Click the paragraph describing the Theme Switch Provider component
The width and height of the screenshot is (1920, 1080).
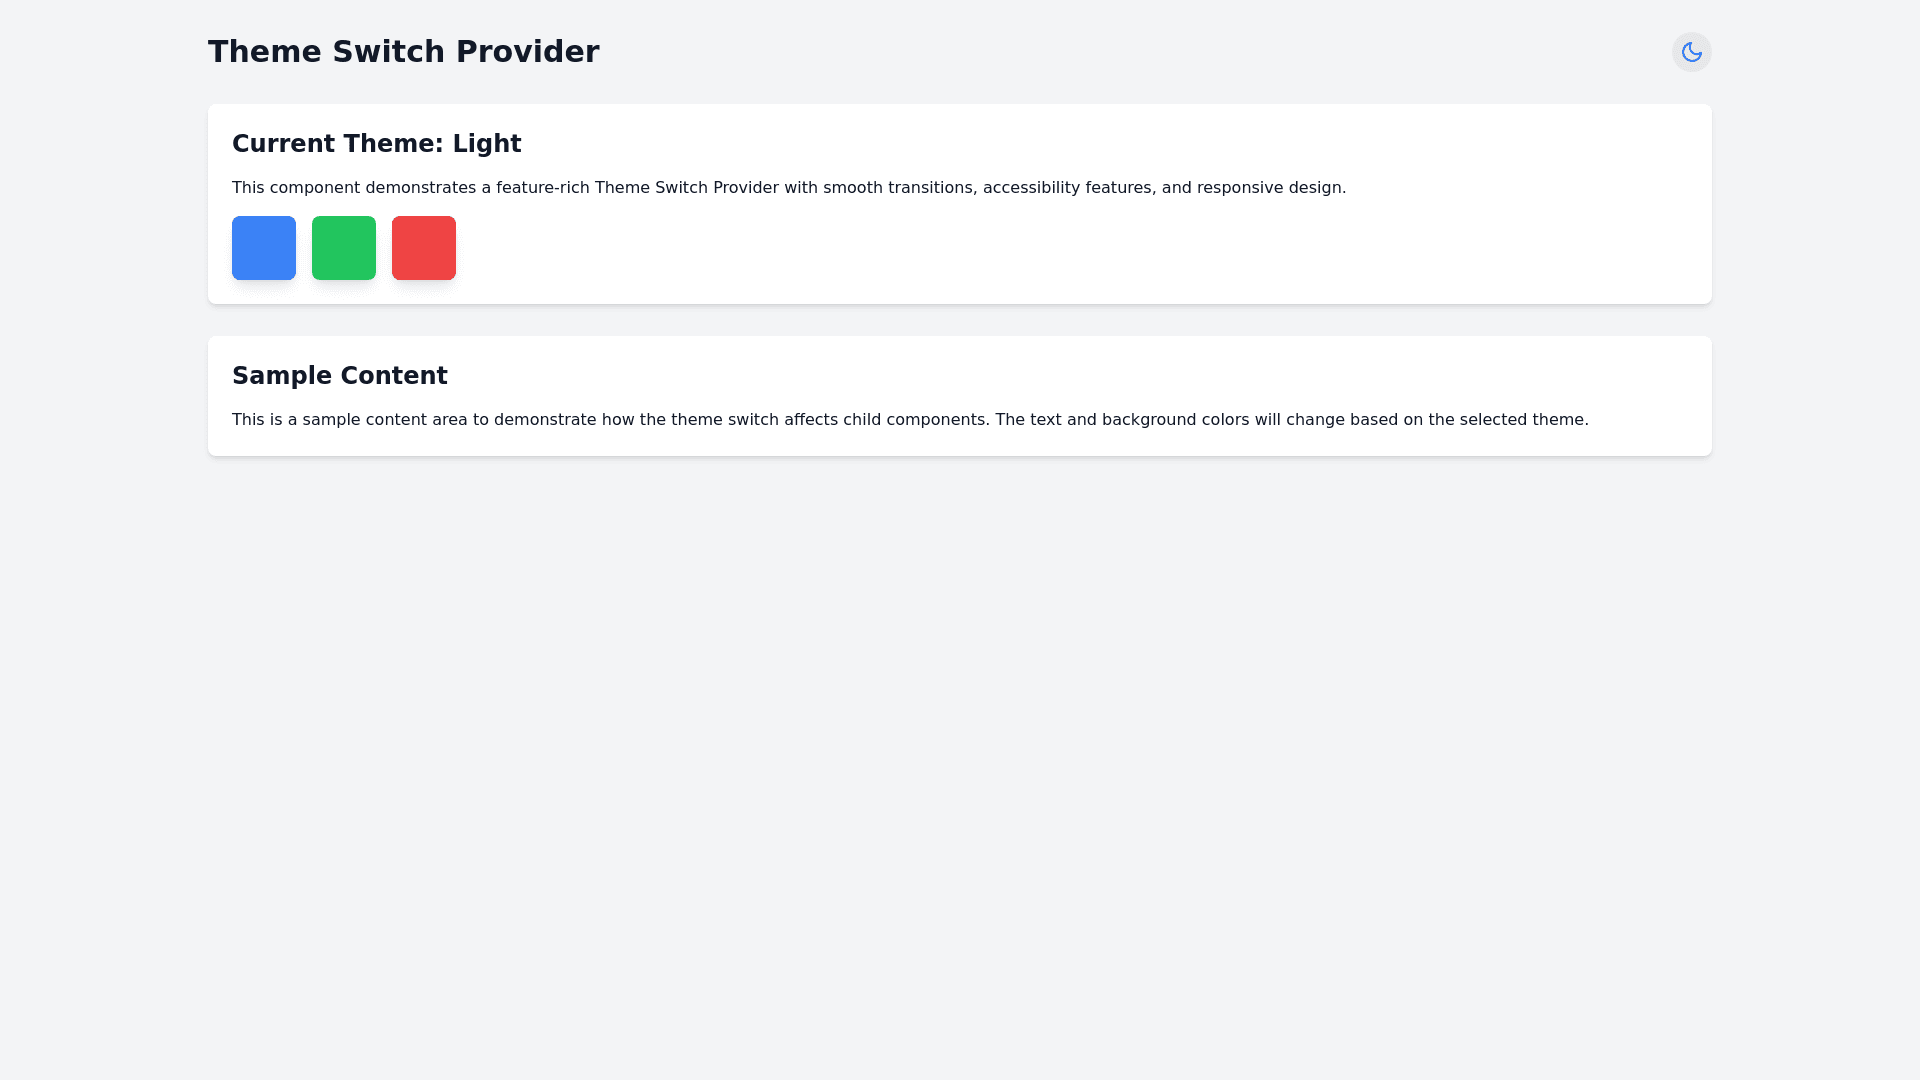(x=788, y=188)
